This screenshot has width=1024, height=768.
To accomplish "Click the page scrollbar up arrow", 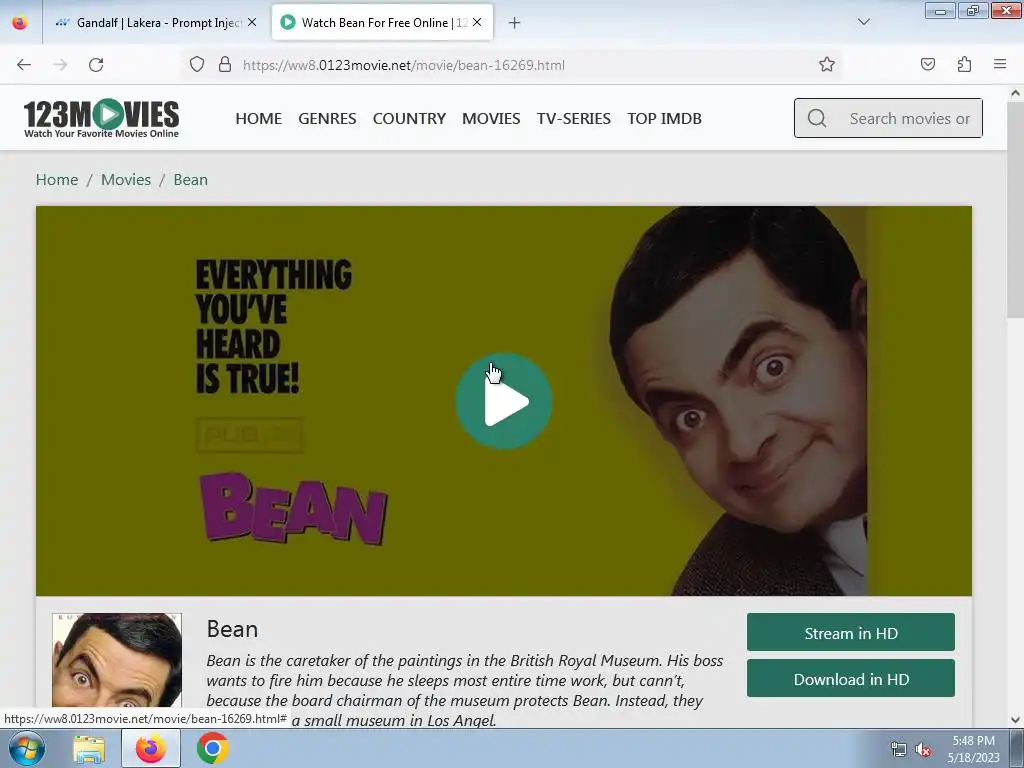I will point(1016,93).
